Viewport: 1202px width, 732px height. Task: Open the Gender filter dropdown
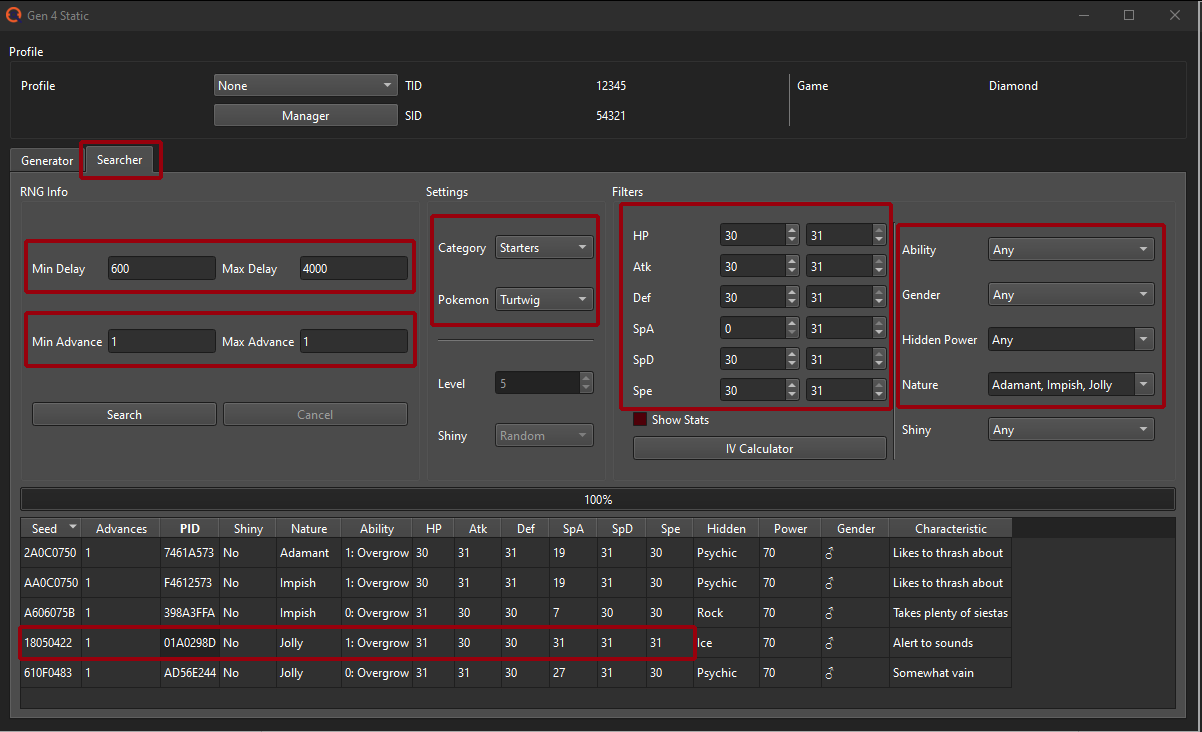click(1071, 295)
